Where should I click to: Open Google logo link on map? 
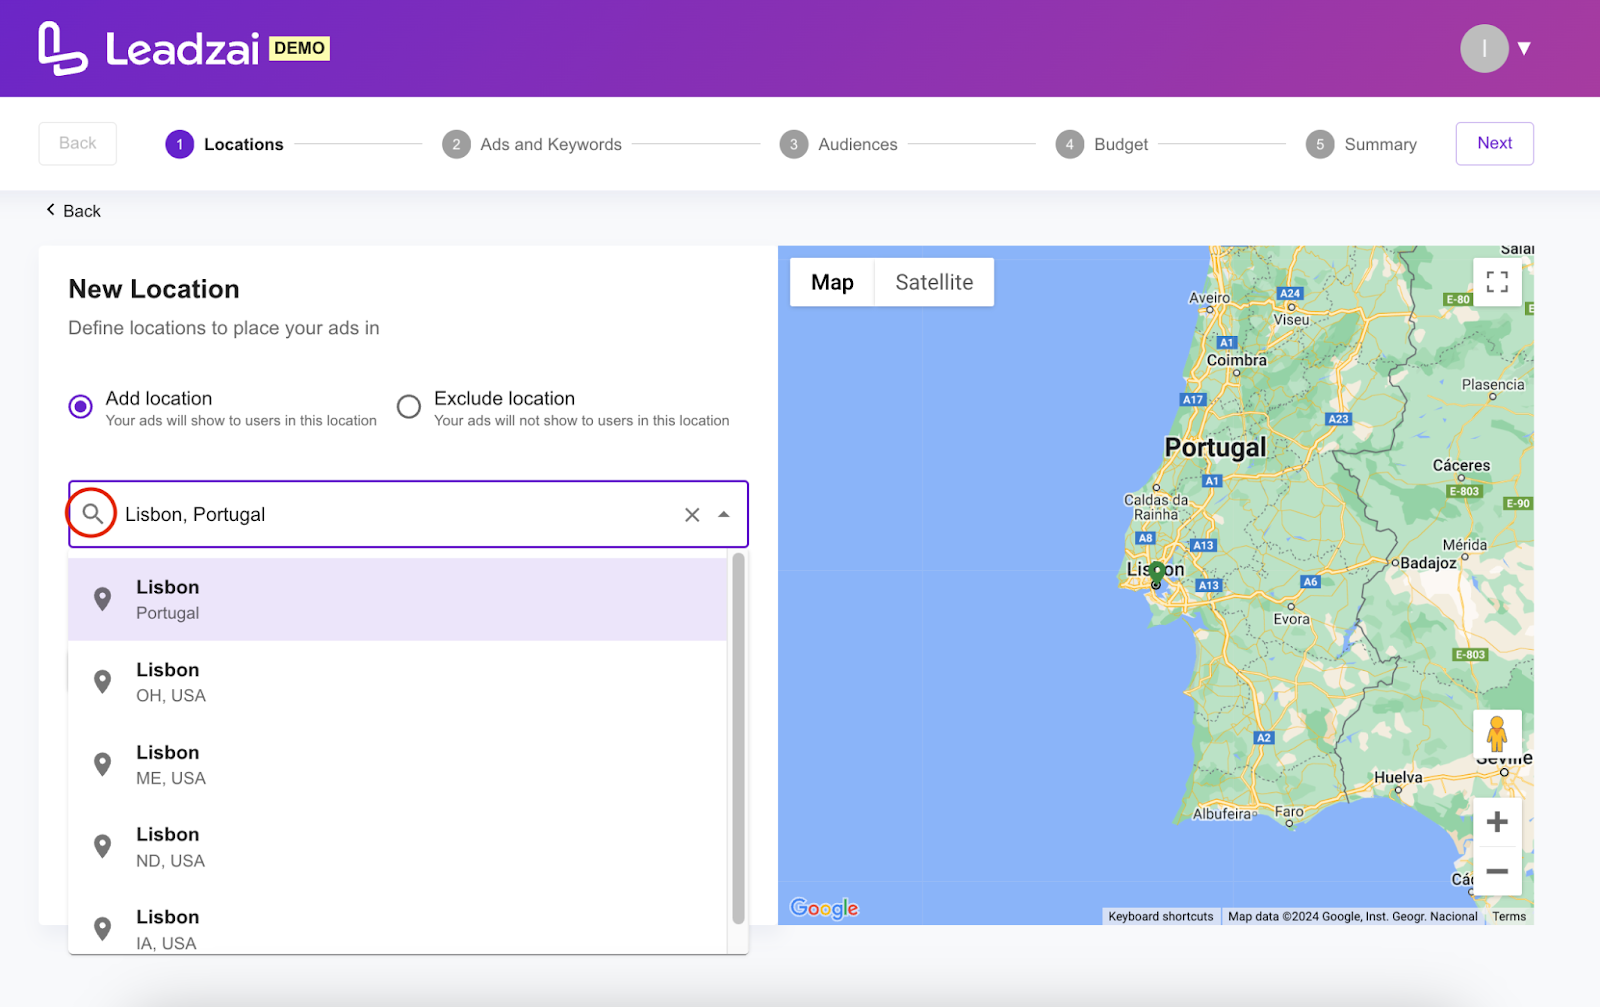point(824,908)
